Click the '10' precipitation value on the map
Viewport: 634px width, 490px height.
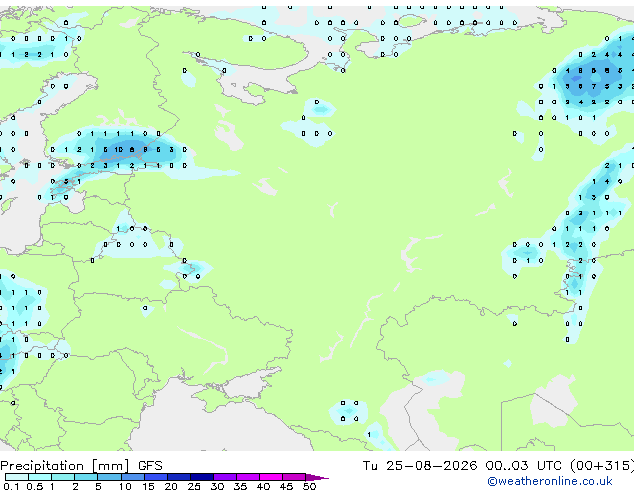(x=118, y=150)
